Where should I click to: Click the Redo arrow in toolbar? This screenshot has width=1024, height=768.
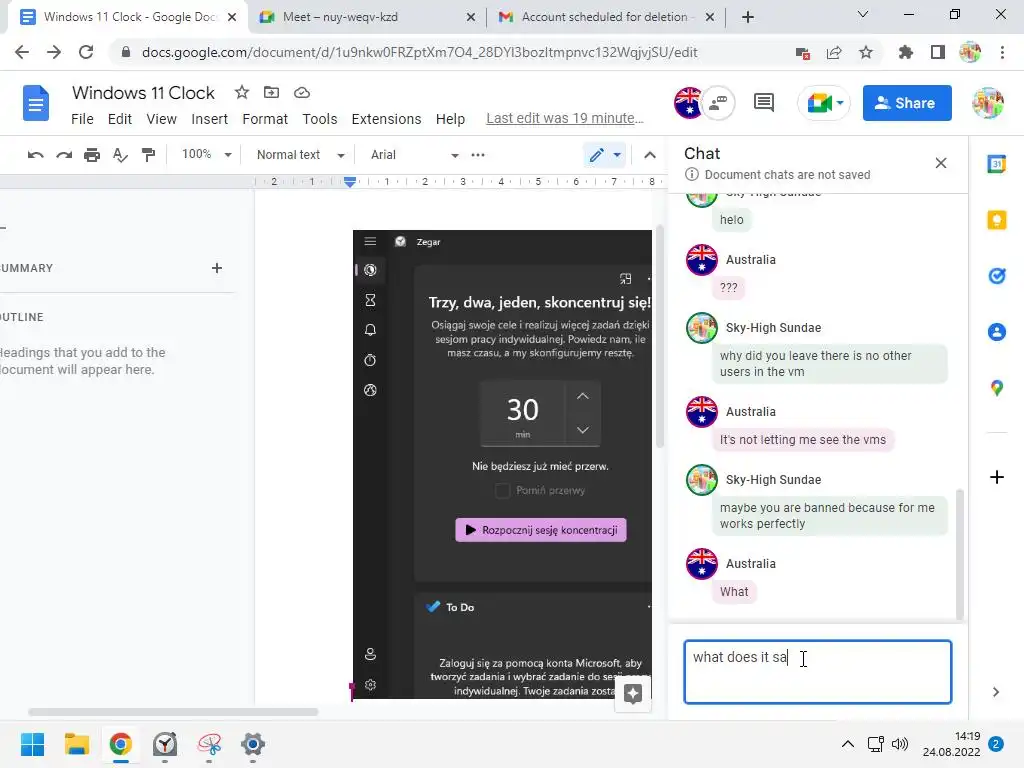point(64,155)
